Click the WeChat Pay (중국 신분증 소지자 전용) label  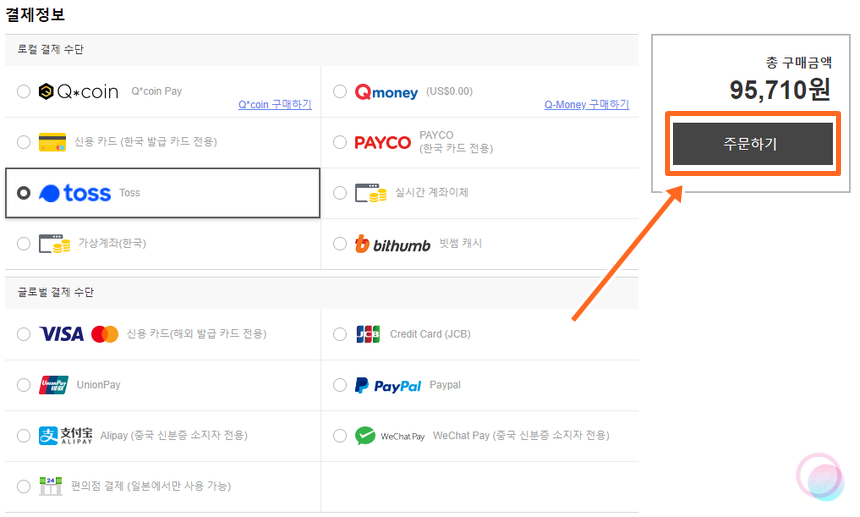[521, 436]
